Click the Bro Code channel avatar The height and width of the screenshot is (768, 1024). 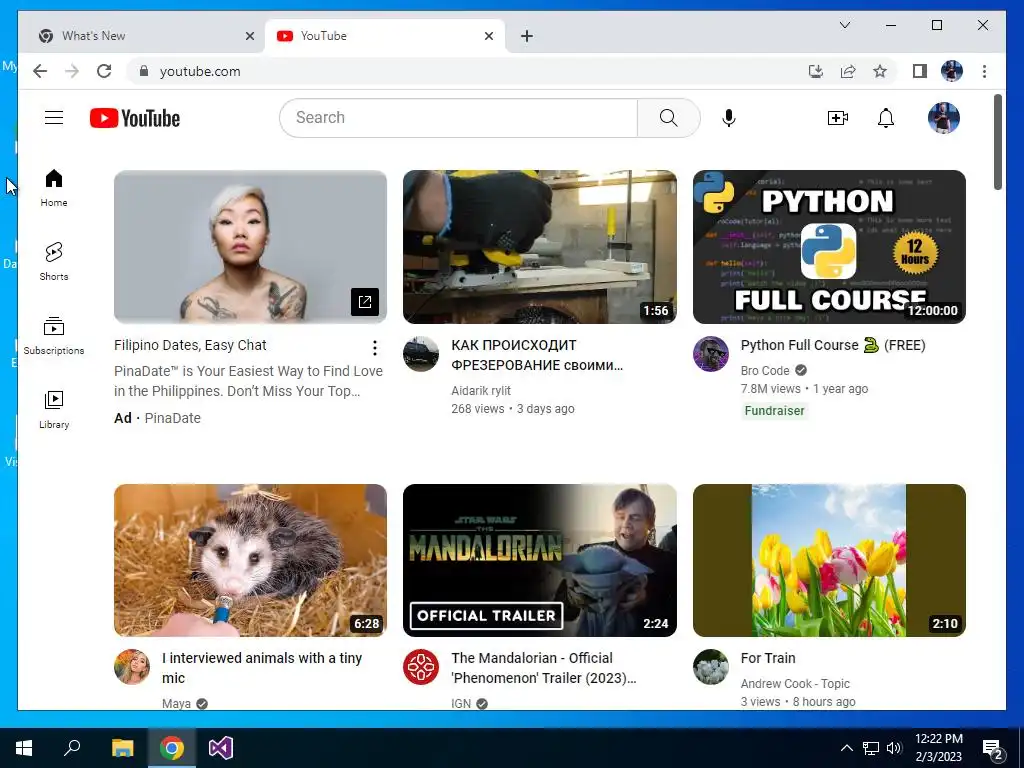tap(711, 354)
